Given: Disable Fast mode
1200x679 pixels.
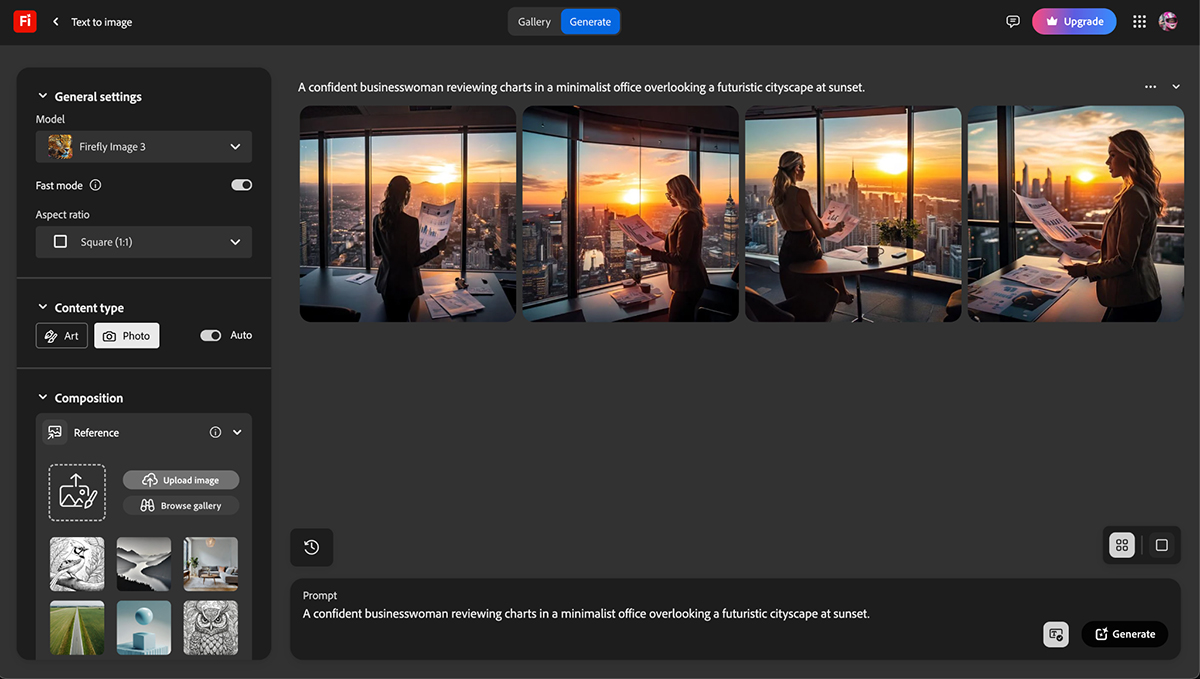Looking at the screenshot, I should click(x=241, y=185).
